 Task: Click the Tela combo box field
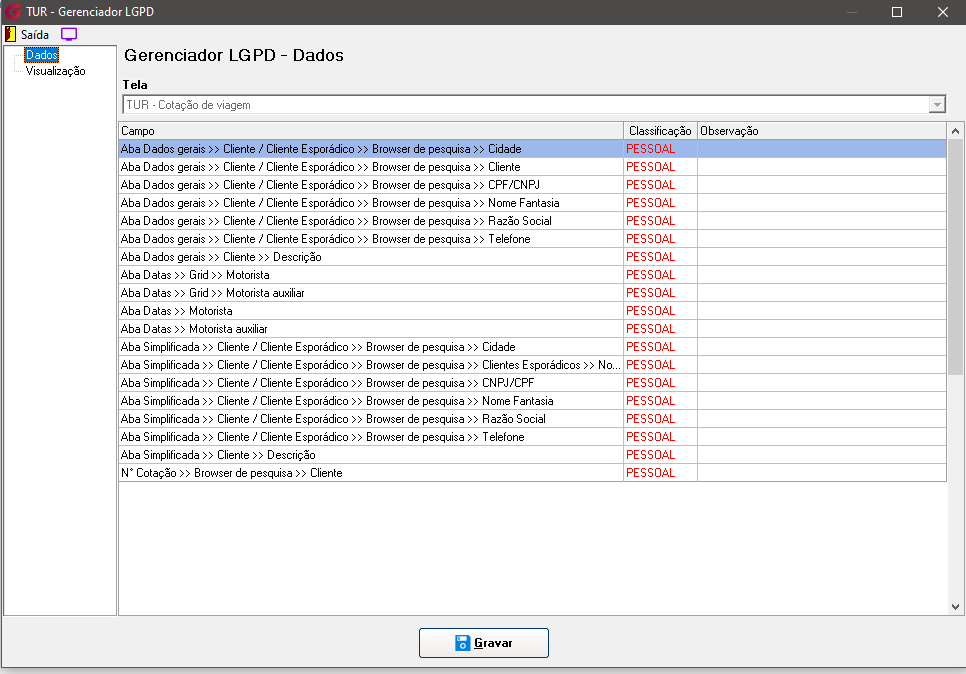[534, 105]
